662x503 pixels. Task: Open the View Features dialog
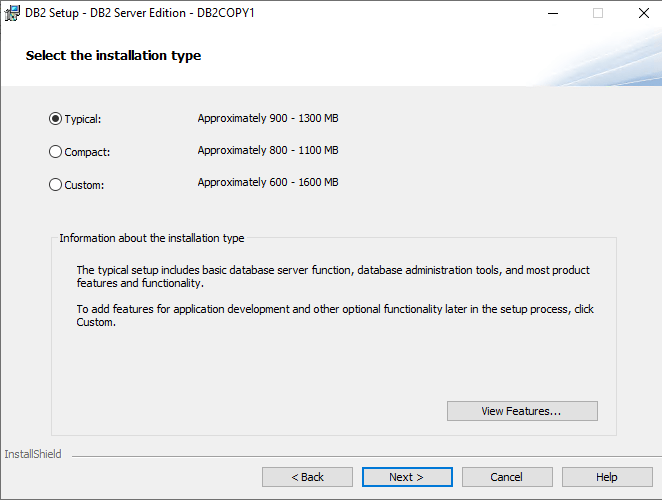522,411
